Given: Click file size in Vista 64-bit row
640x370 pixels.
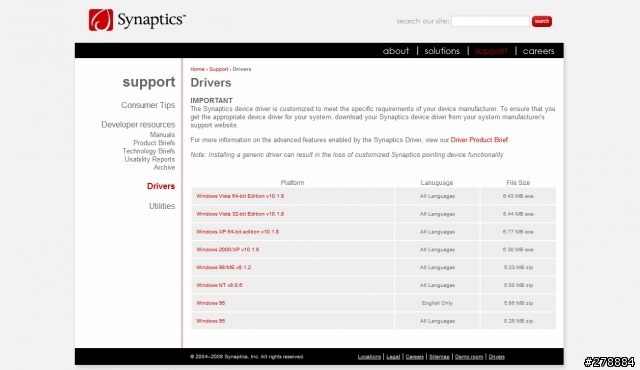Looking at the screenshot, I should pyautogui.click(x=518, y=196).
